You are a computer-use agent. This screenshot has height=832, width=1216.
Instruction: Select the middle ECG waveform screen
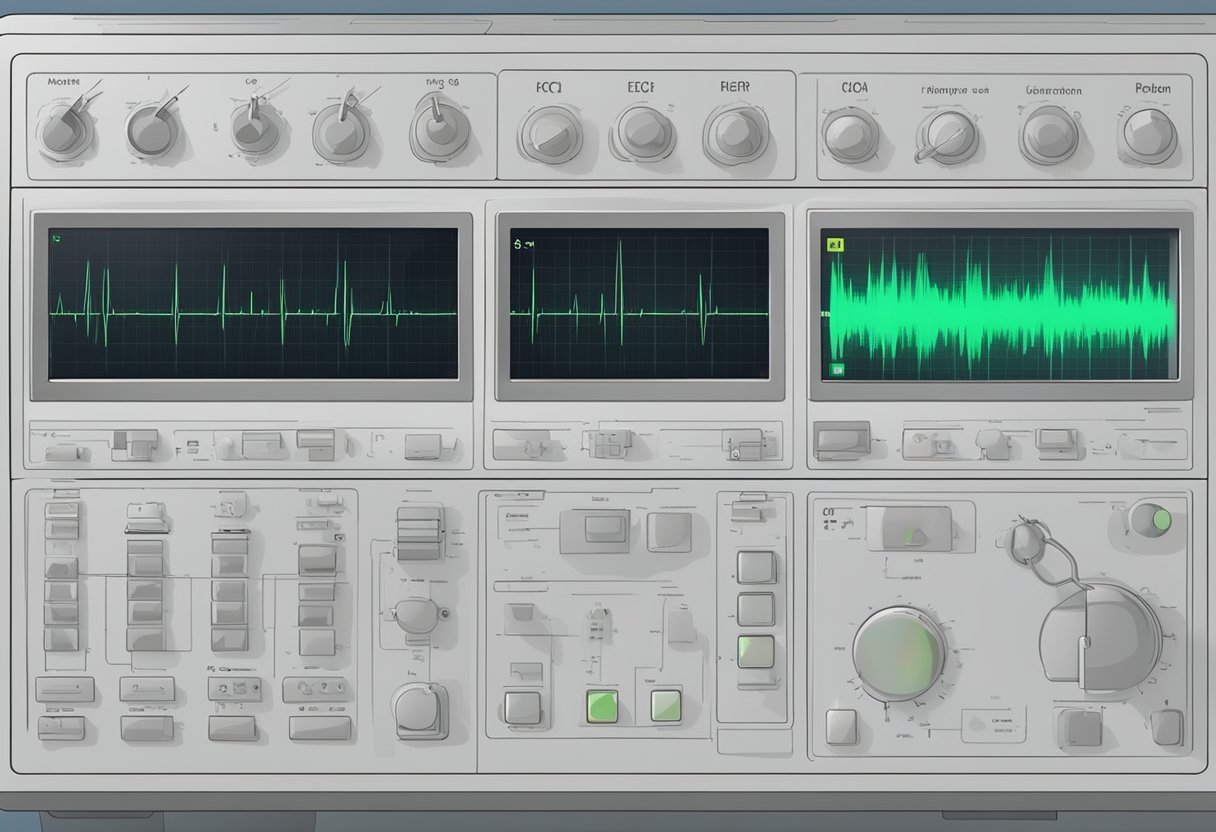[x=640, y=304]
